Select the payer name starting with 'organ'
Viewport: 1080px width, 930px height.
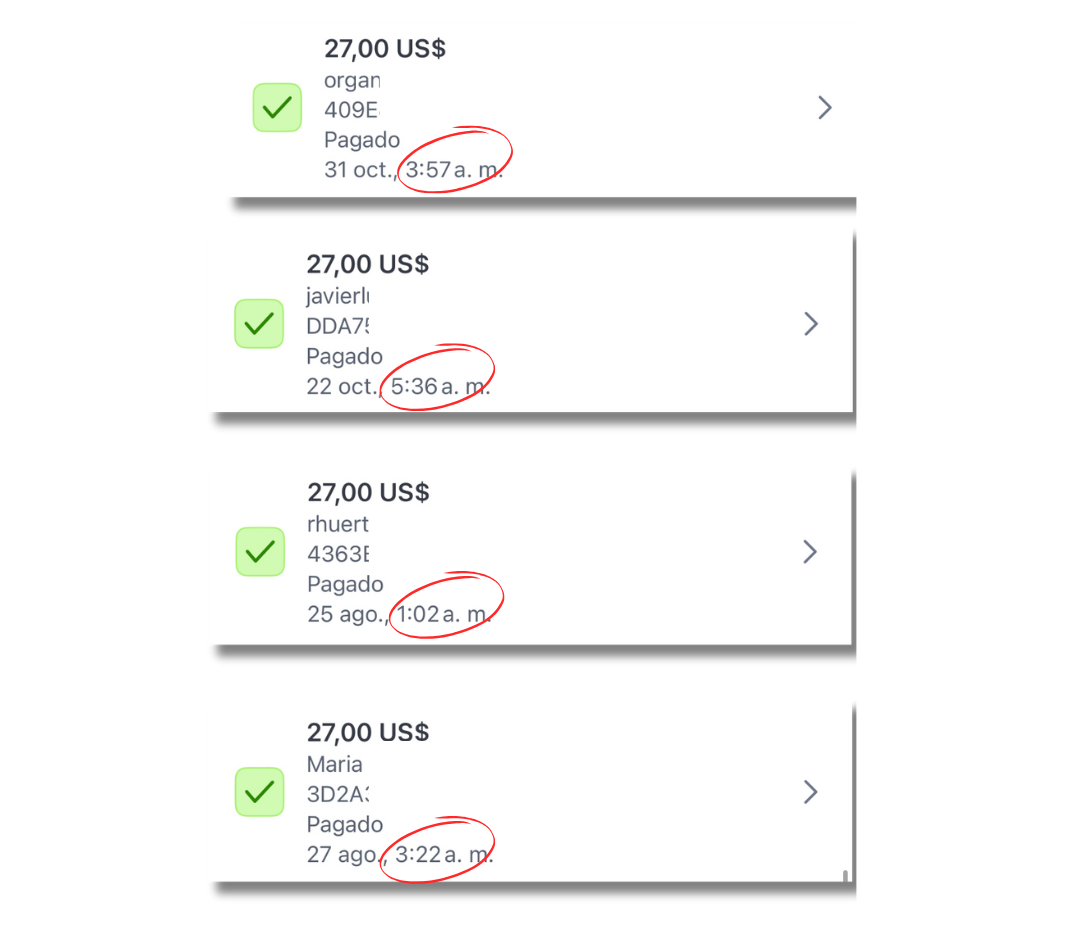(x=352, y=81)
